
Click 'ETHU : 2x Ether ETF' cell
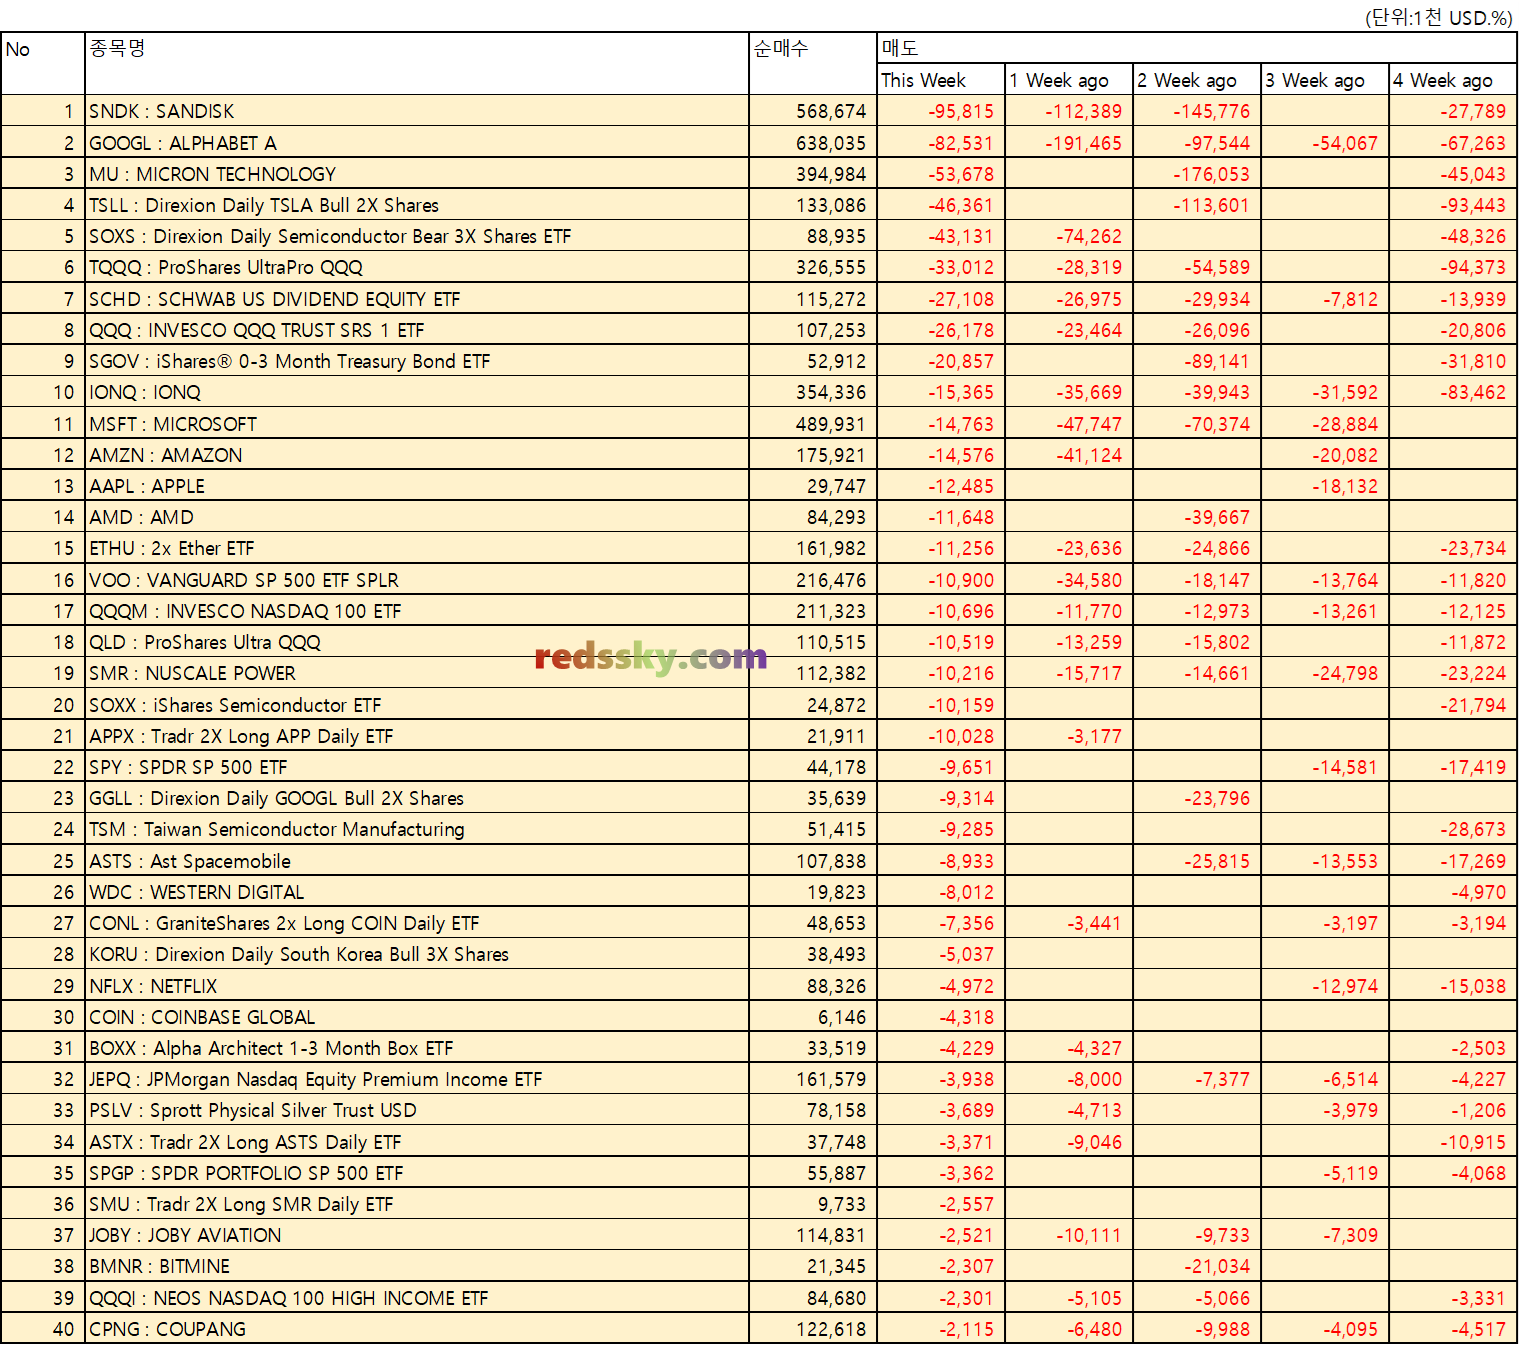tap(417, 548)
